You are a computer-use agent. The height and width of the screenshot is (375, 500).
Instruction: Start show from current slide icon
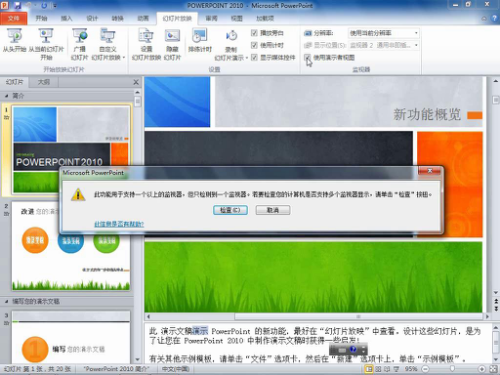coord(46,36)
